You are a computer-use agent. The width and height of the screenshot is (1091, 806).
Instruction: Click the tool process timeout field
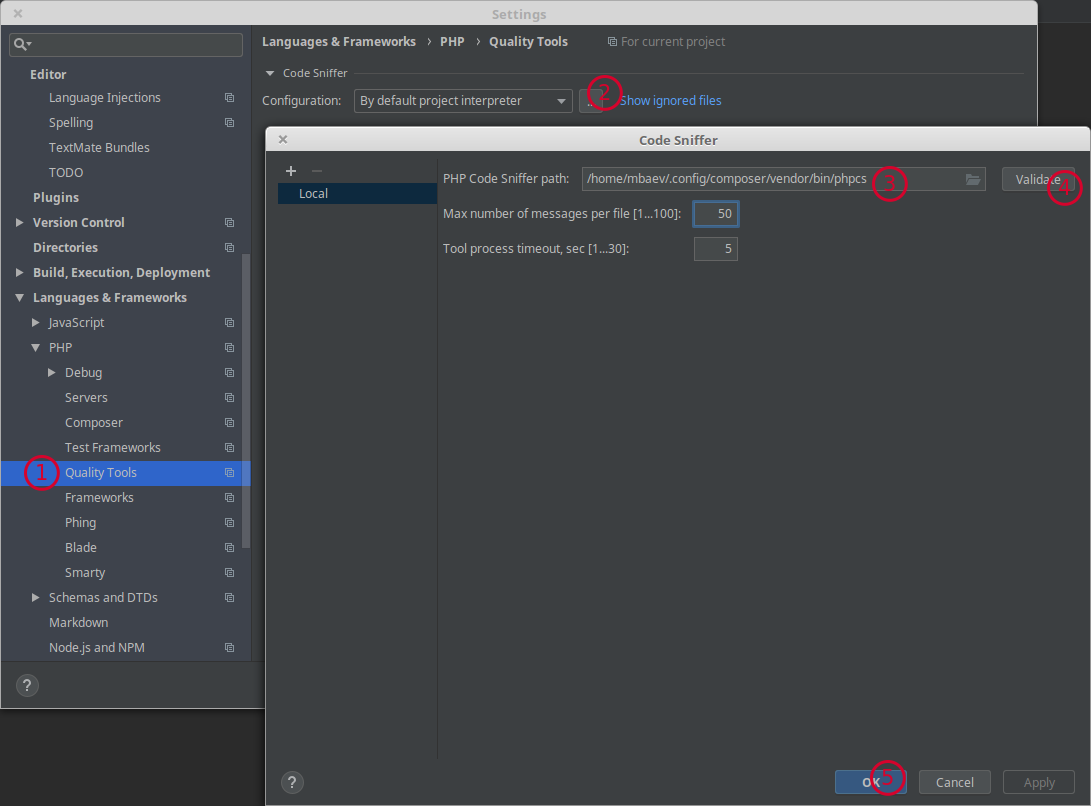tap(715, 249)
